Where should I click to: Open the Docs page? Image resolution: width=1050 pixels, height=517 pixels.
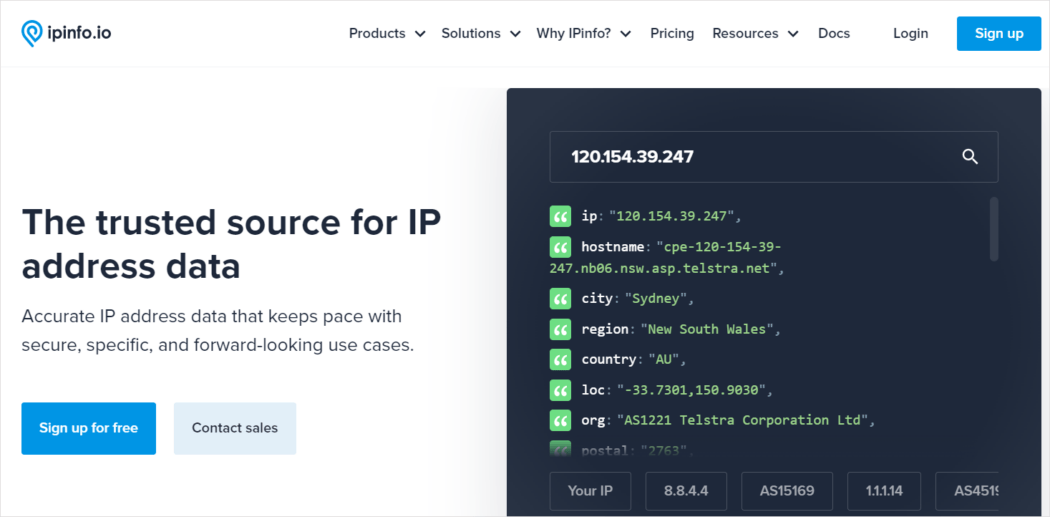pos(834,33)
